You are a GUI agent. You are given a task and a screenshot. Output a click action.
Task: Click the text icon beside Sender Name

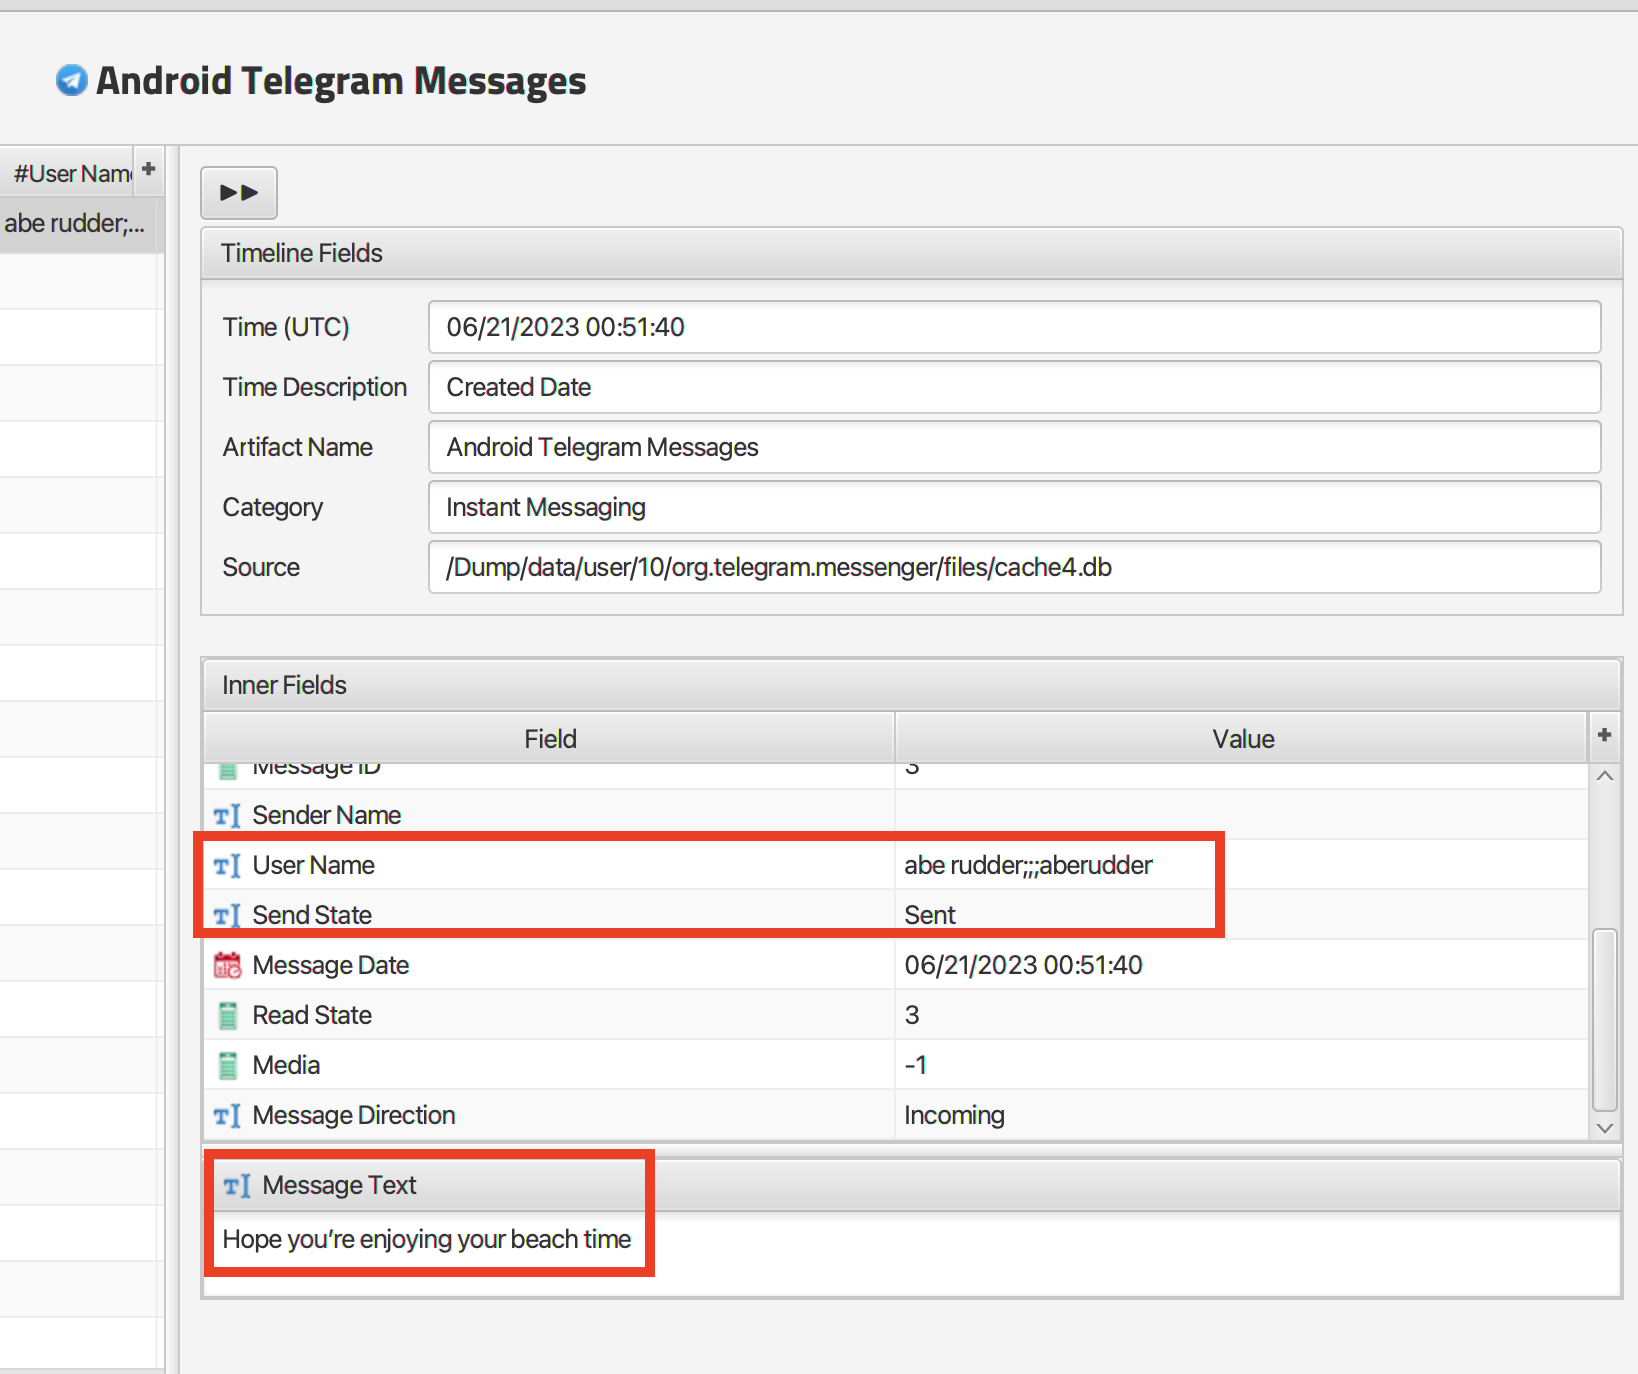tap(227, 815)
